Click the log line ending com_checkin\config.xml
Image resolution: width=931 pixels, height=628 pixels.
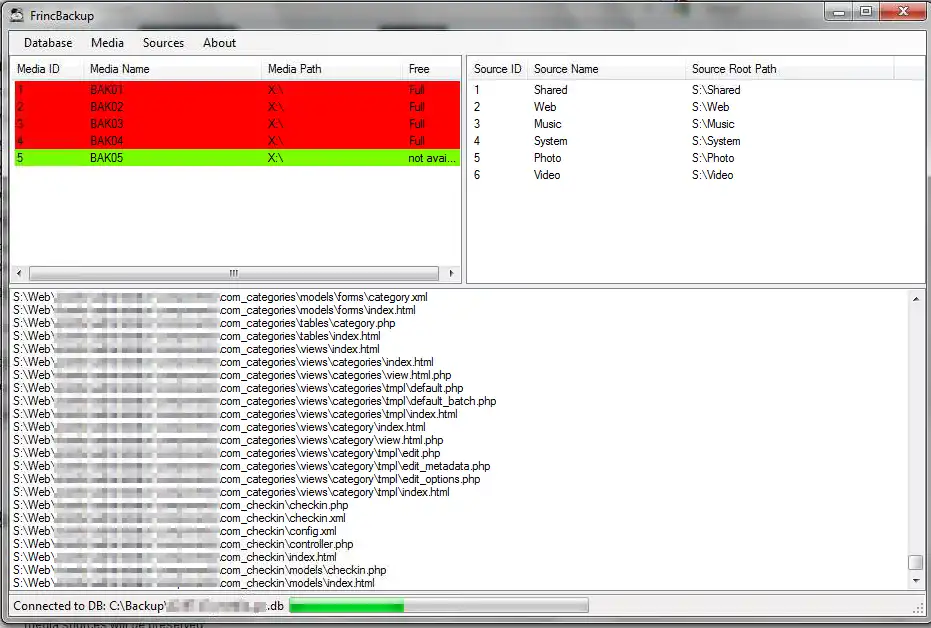tap(175, 531)
